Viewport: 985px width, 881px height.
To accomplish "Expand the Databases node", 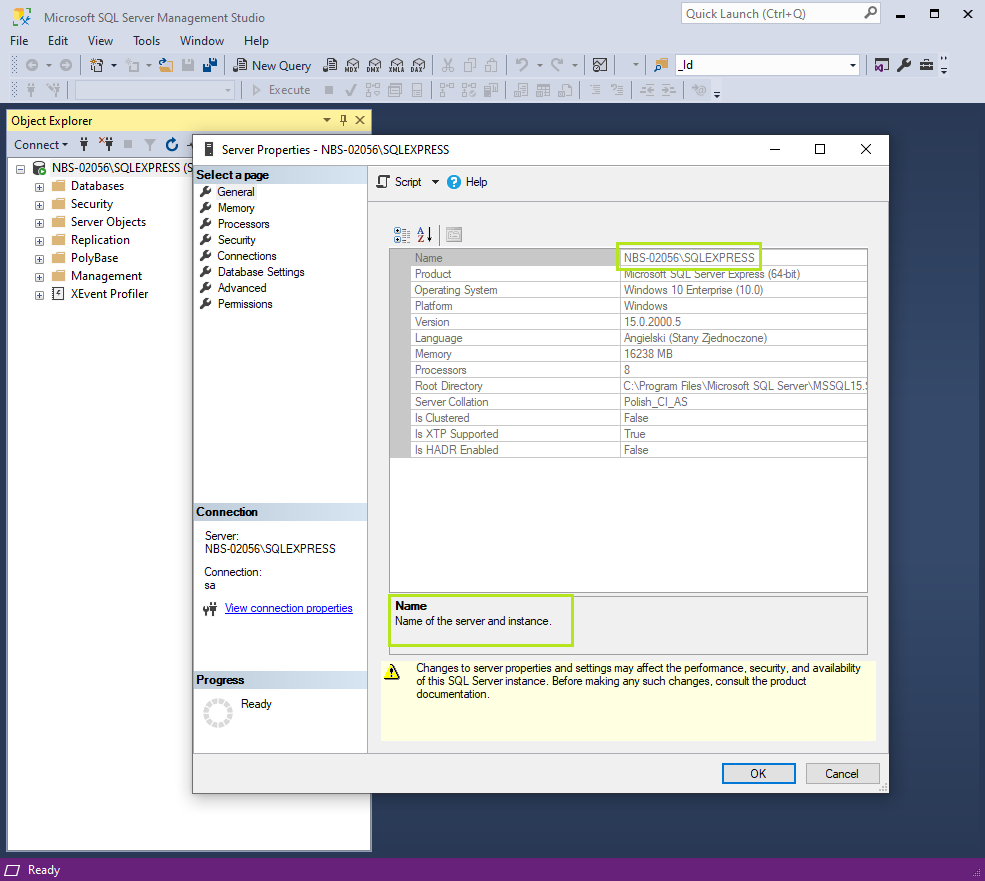I will 38,185.
